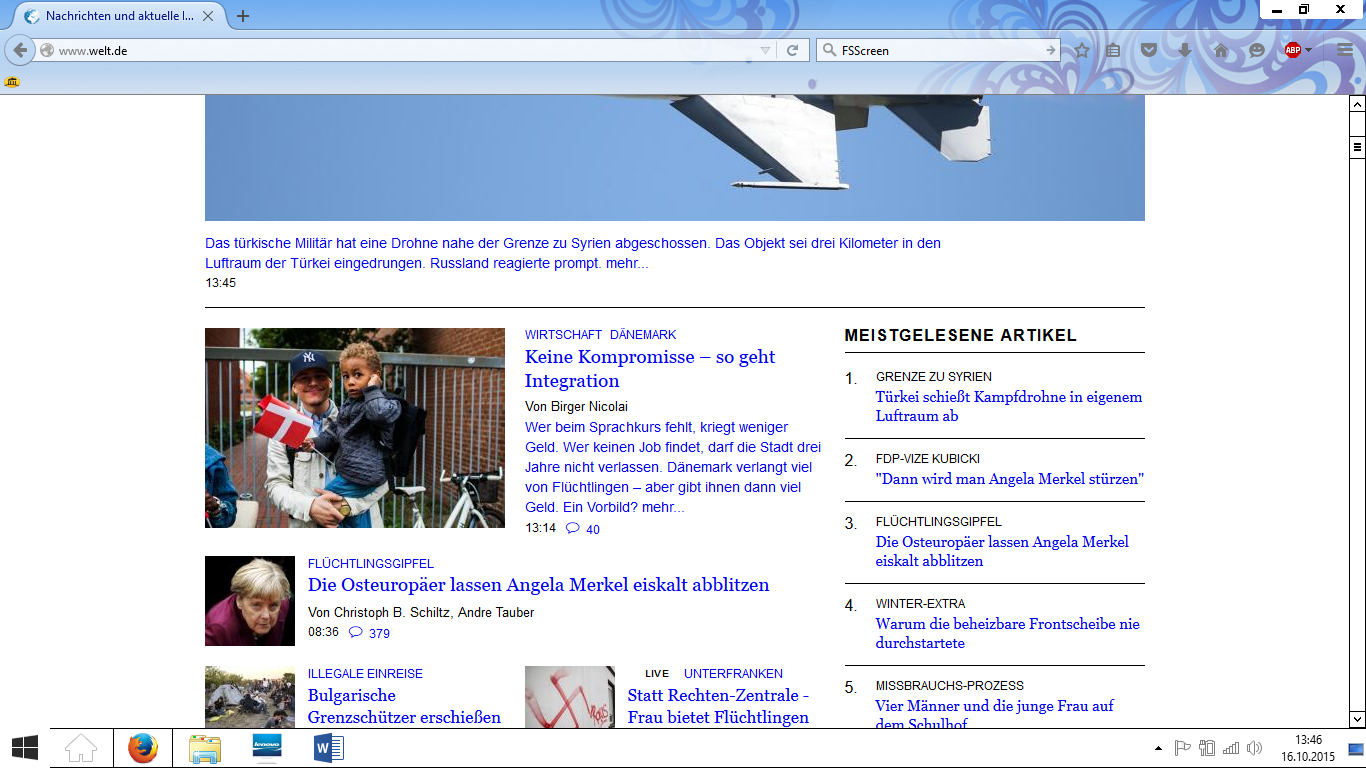This screenshot has height=768, width=1366.
Task: Click the battery power tray icon
Action: (x=1207, y=748)
